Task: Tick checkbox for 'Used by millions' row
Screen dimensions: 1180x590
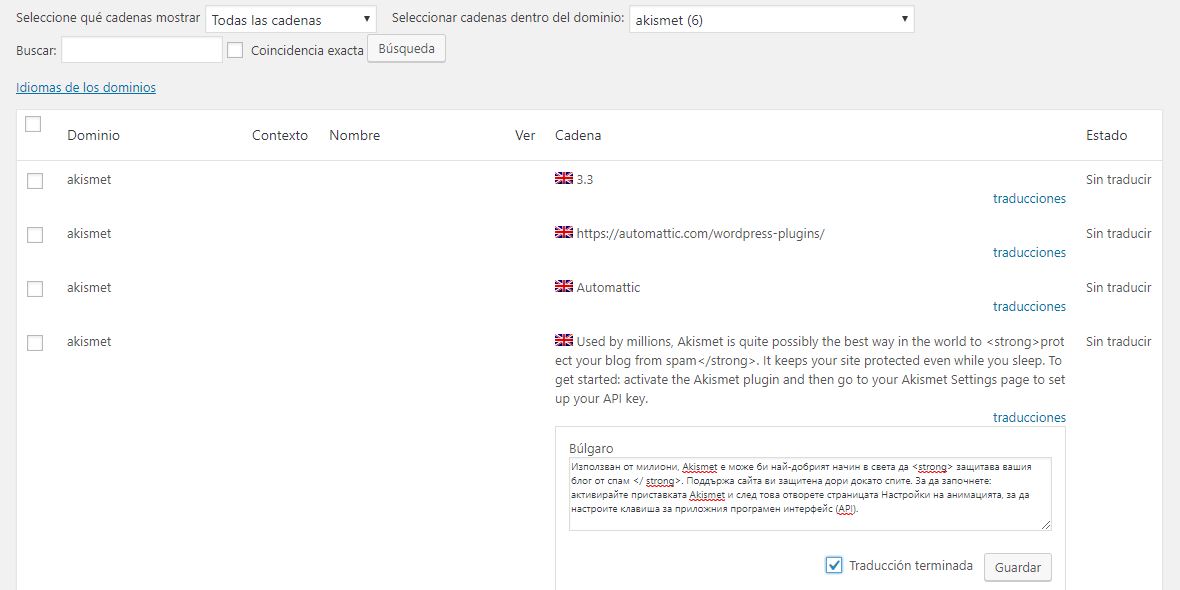Action: [x=35, y=343]
